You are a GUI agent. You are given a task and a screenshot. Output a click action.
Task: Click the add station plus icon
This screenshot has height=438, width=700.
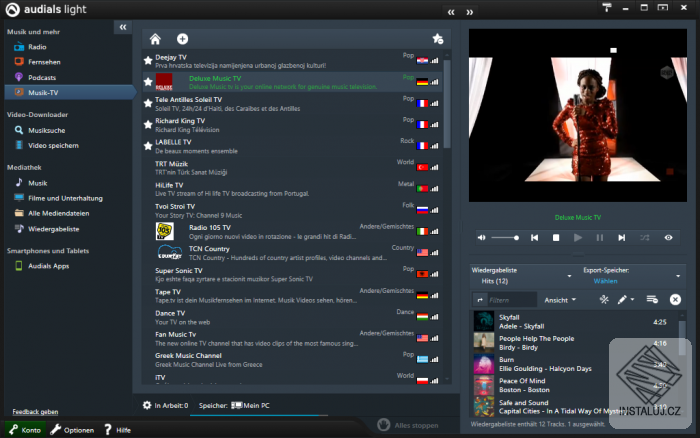tap(182, 39)
